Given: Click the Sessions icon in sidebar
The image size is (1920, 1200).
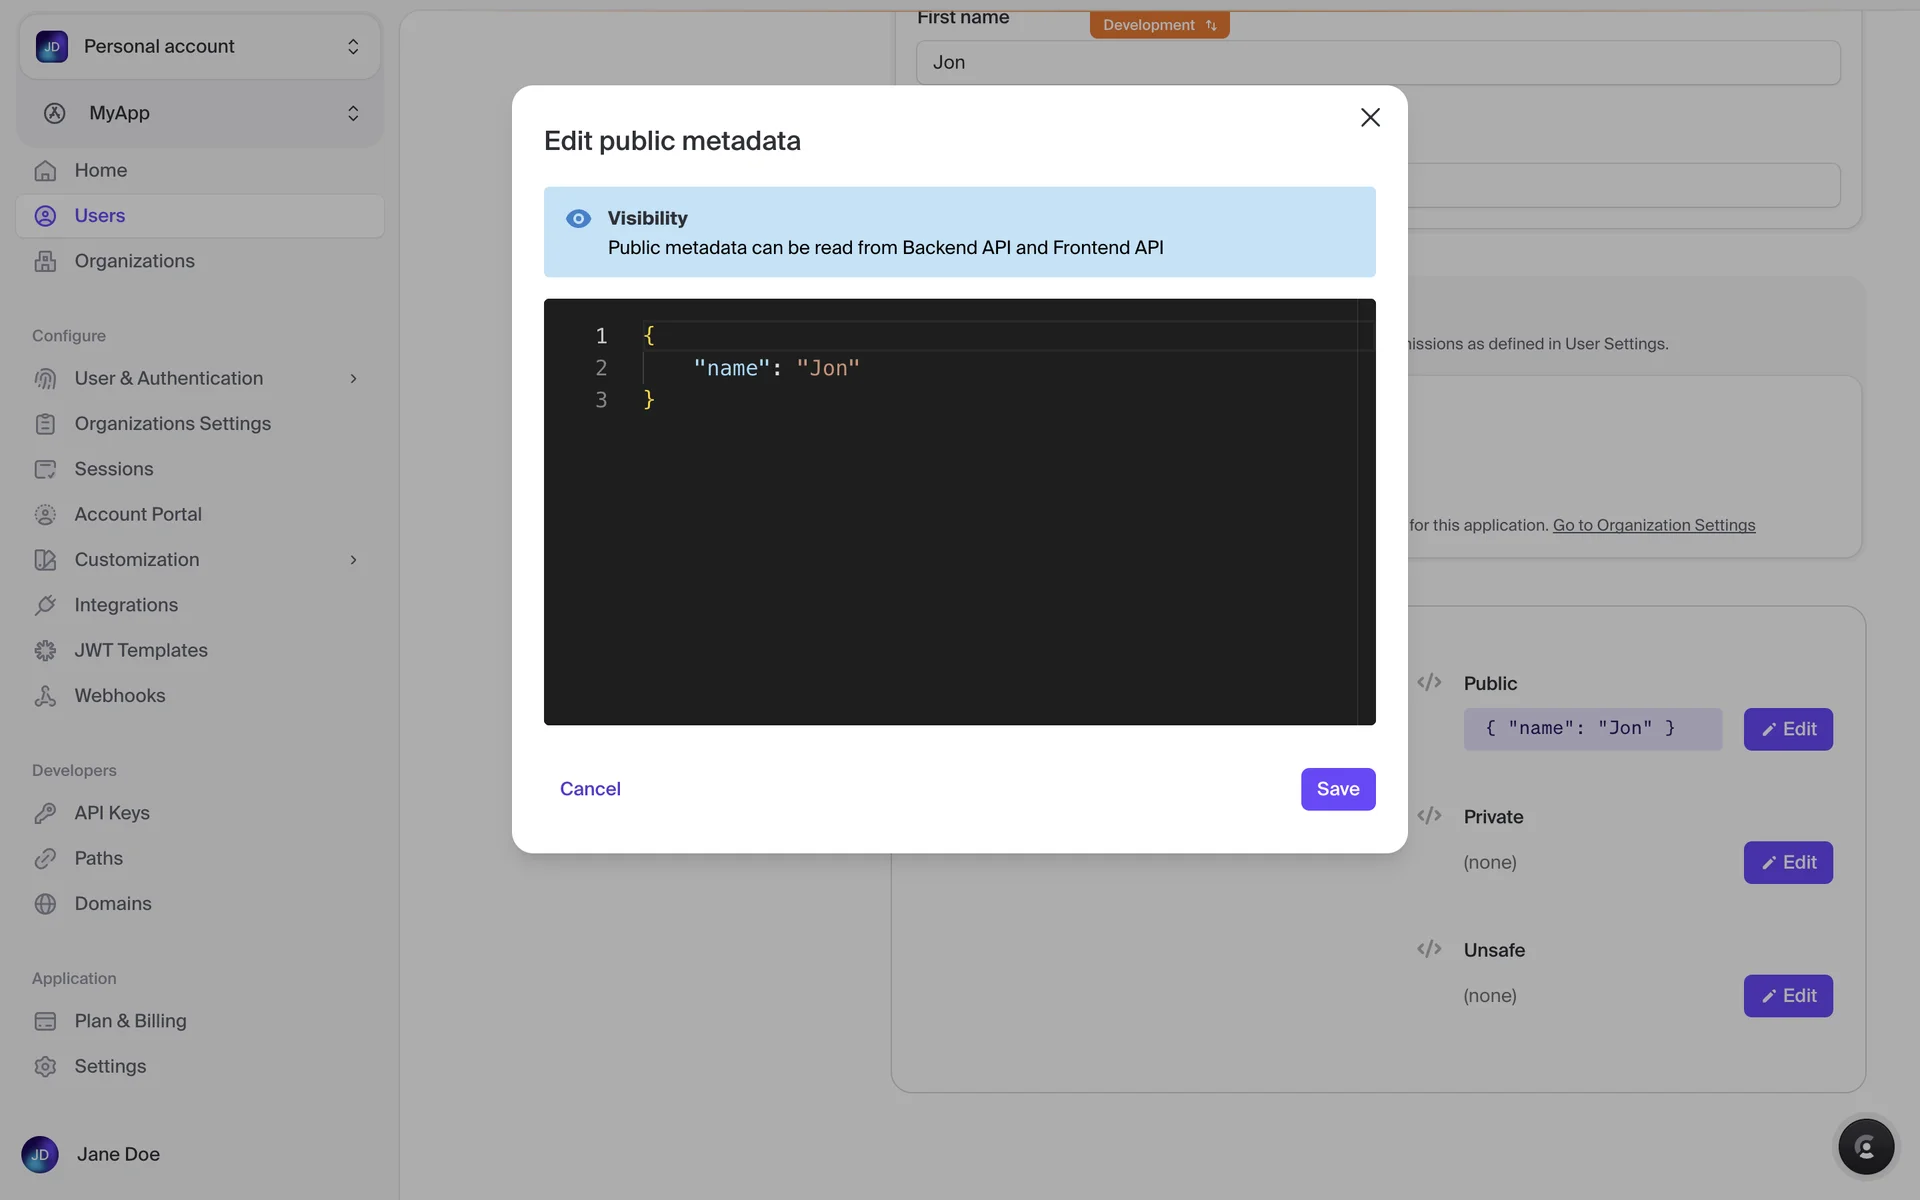Looking at the screenshot, I should [x=45, y=469].
